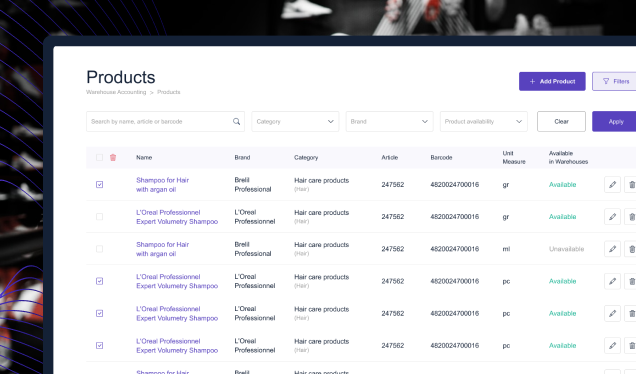This screenshot has height=374, width=636.
Task: Focus the search by name, article or barcode field
Action: coord(165,121)
